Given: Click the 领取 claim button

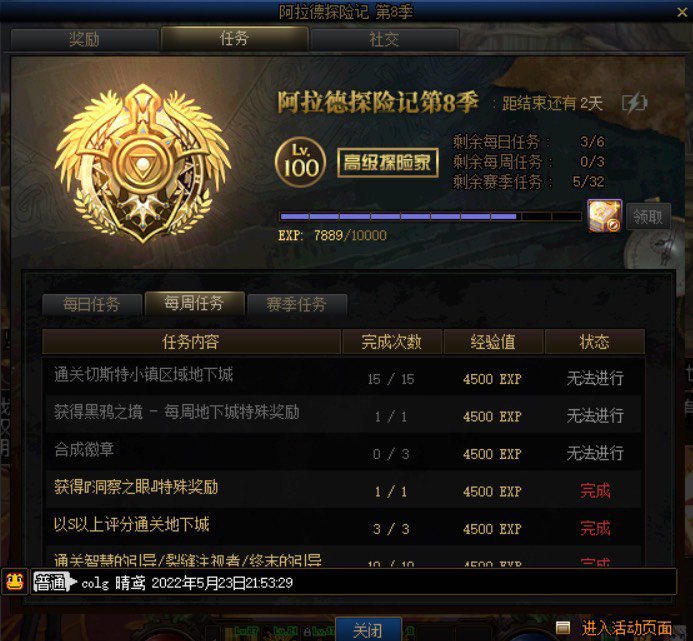Looking at the screenshot, I should (648, 217).
